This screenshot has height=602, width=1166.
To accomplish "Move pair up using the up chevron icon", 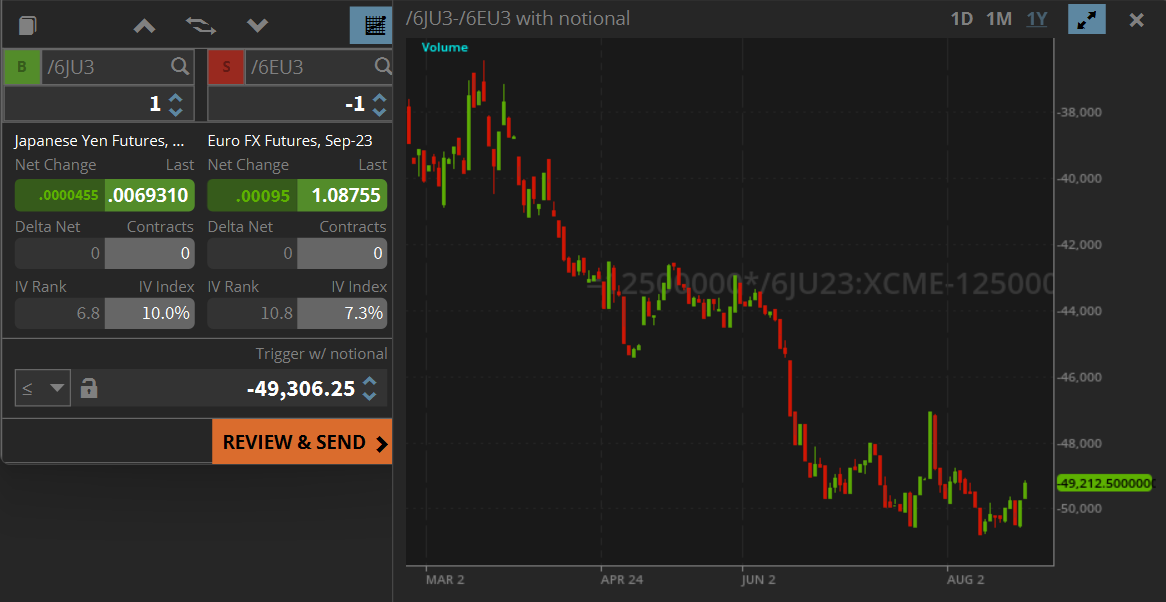I will tap(143, 25).
